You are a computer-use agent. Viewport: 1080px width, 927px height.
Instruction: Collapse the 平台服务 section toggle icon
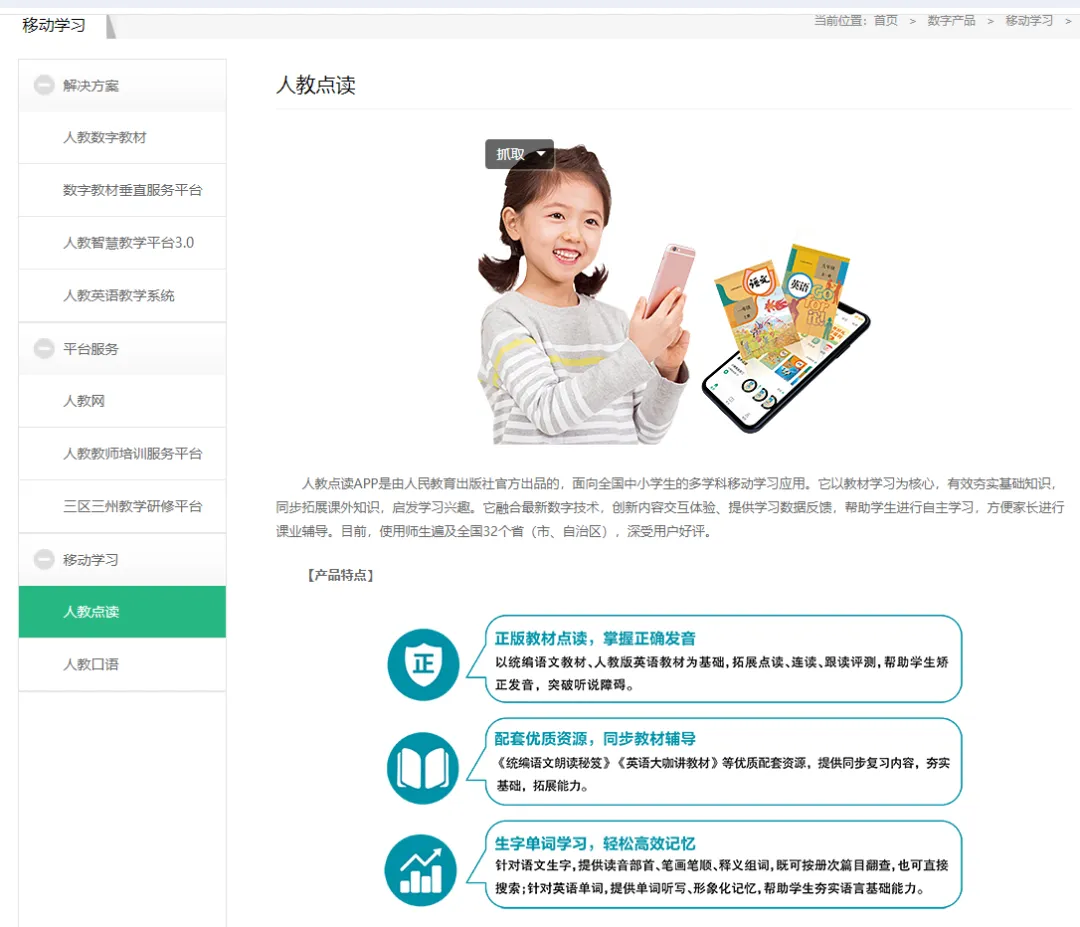pos(44,348)
